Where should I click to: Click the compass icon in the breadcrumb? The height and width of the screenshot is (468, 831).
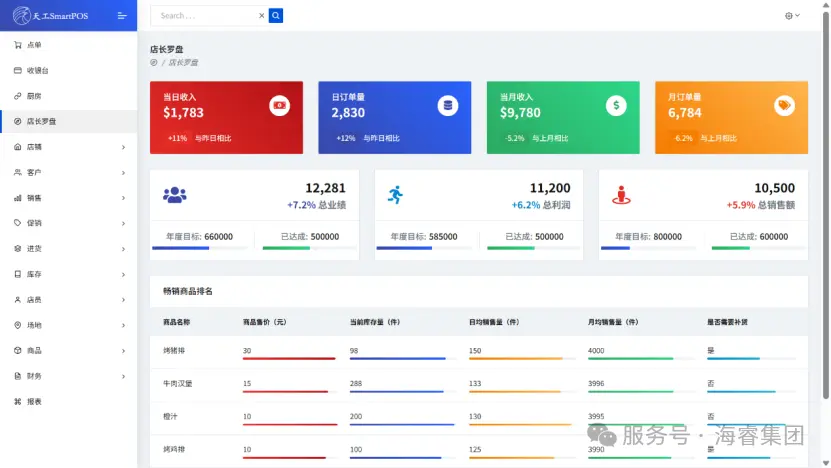click(x=154, y=62)
